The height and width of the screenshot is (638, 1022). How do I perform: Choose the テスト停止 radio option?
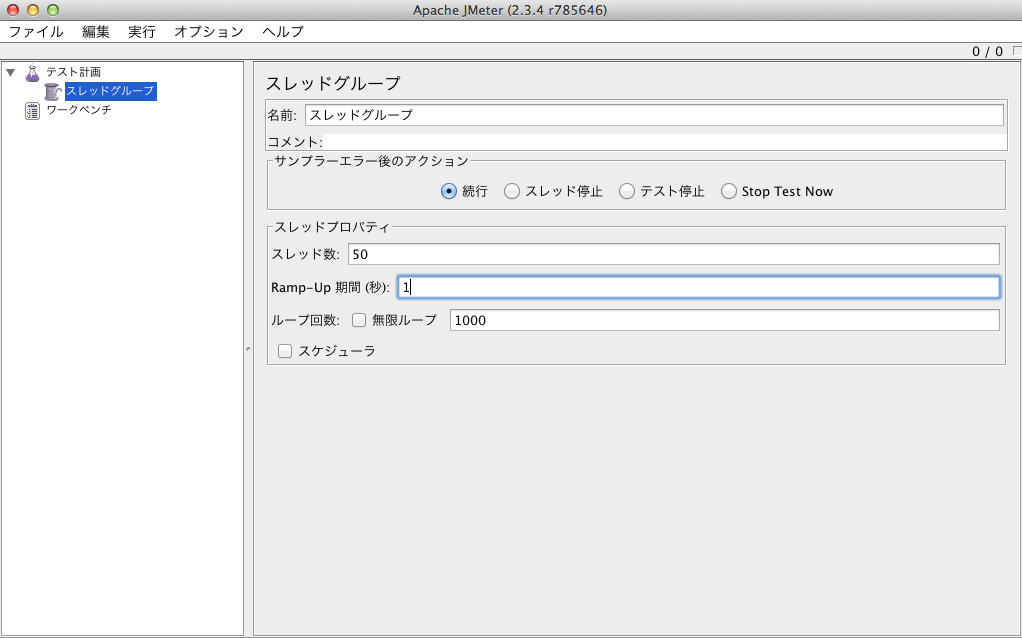tap(627, 191)
